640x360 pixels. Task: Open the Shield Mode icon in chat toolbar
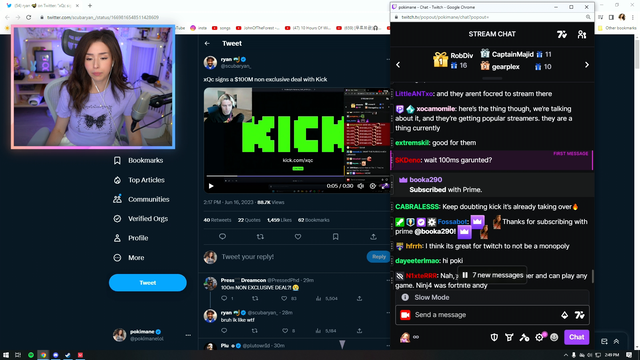point(494,337)
